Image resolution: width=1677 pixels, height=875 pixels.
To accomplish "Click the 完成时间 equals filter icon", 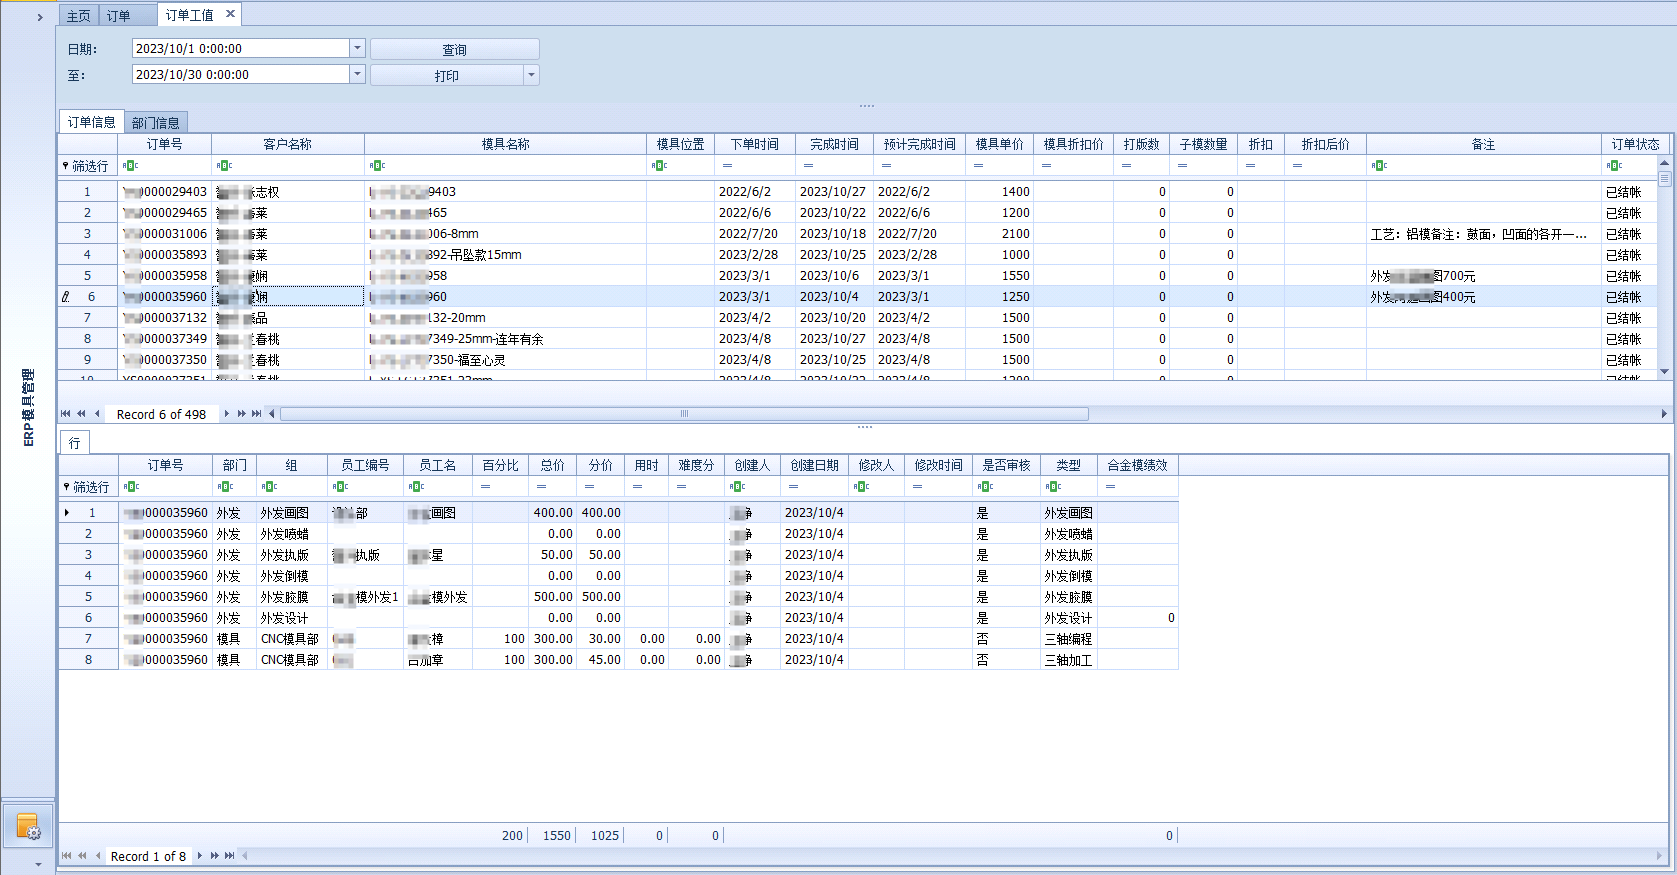I will [x=808, y=166].
